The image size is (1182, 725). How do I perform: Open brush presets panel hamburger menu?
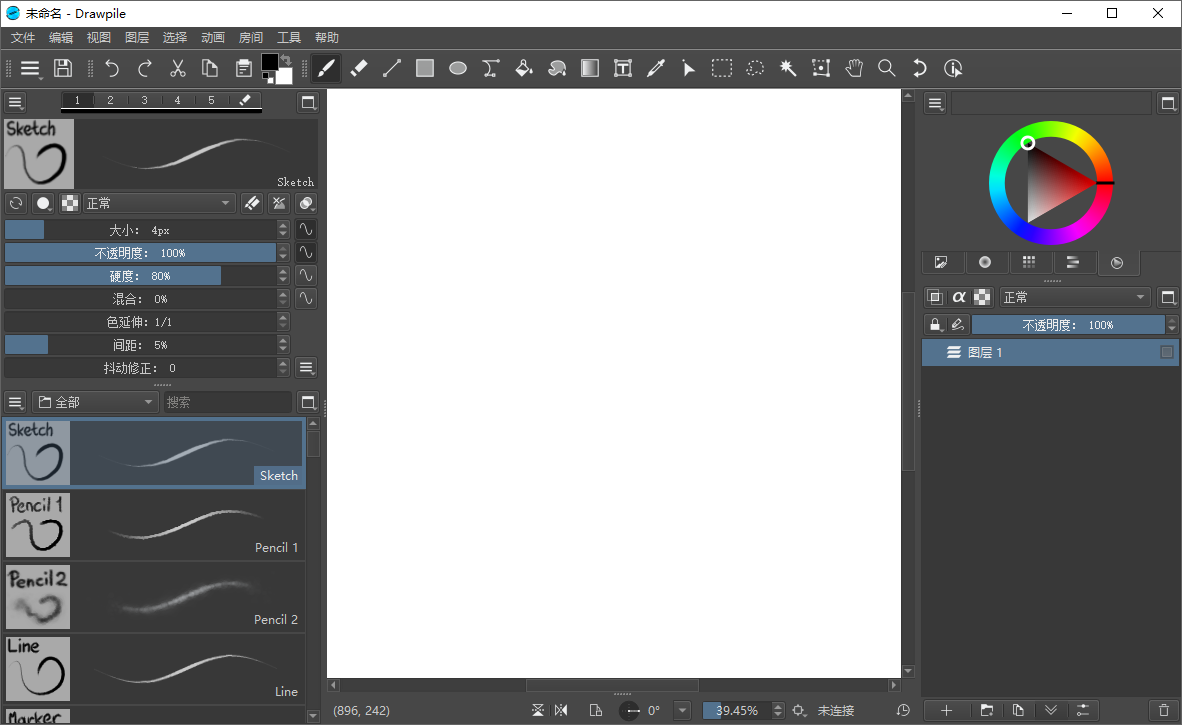16,402
